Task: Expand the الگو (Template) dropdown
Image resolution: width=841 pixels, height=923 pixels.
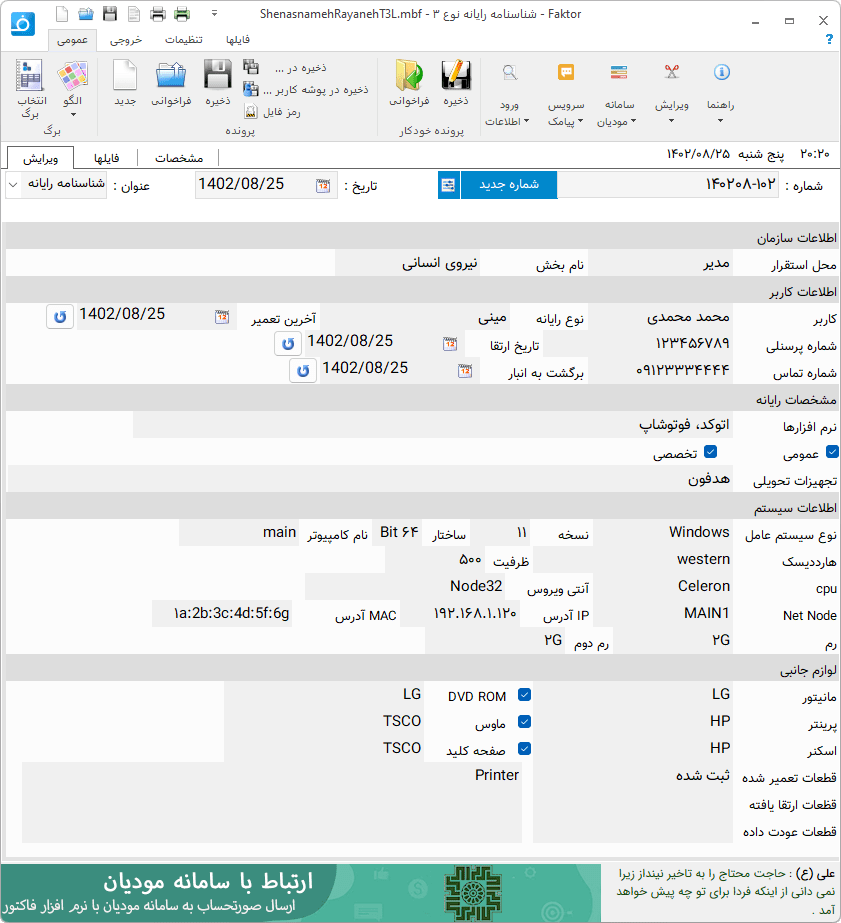Action: tap(73, 114)
